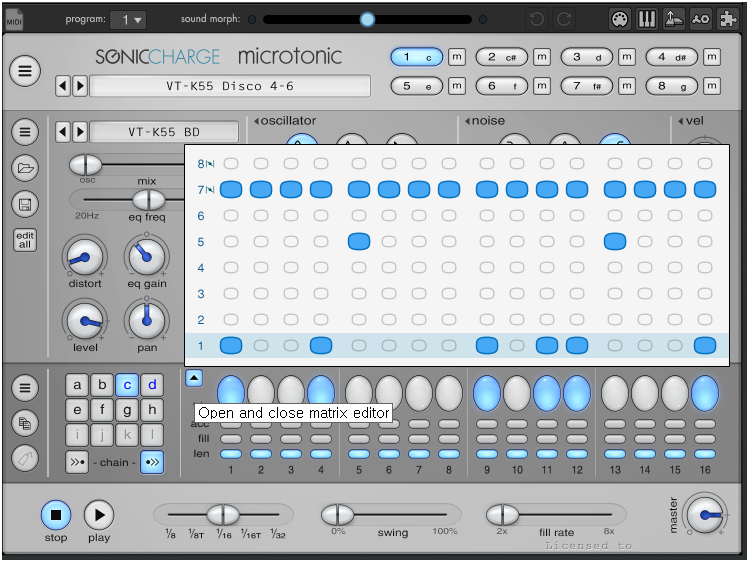Image resolution: width=749 pixels, height=562 pixels.
Task: Click the level knob
Action: (85, 321)
